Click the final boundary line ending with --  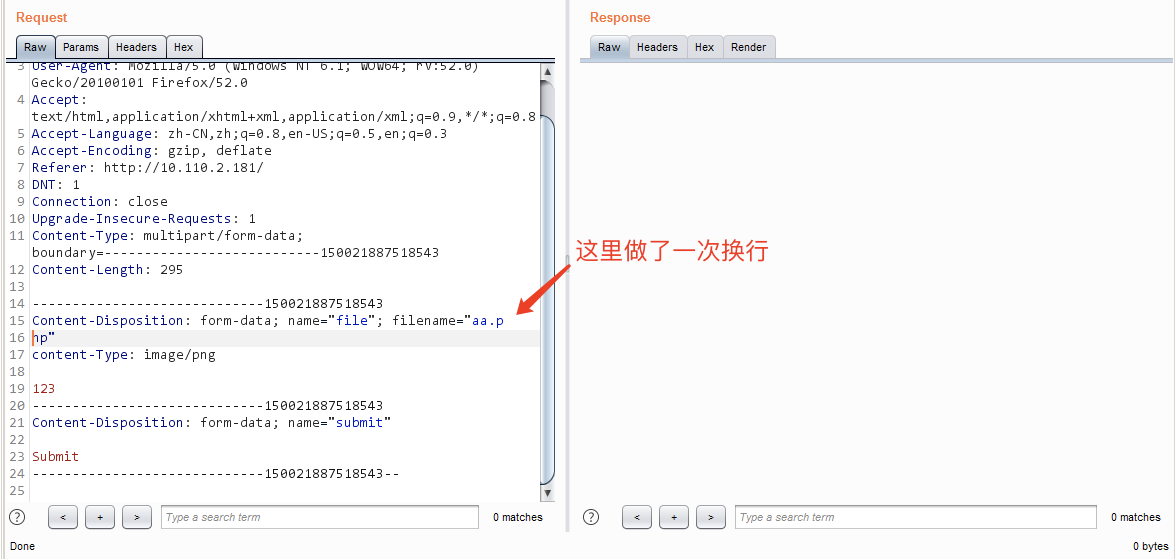(216, 474)
